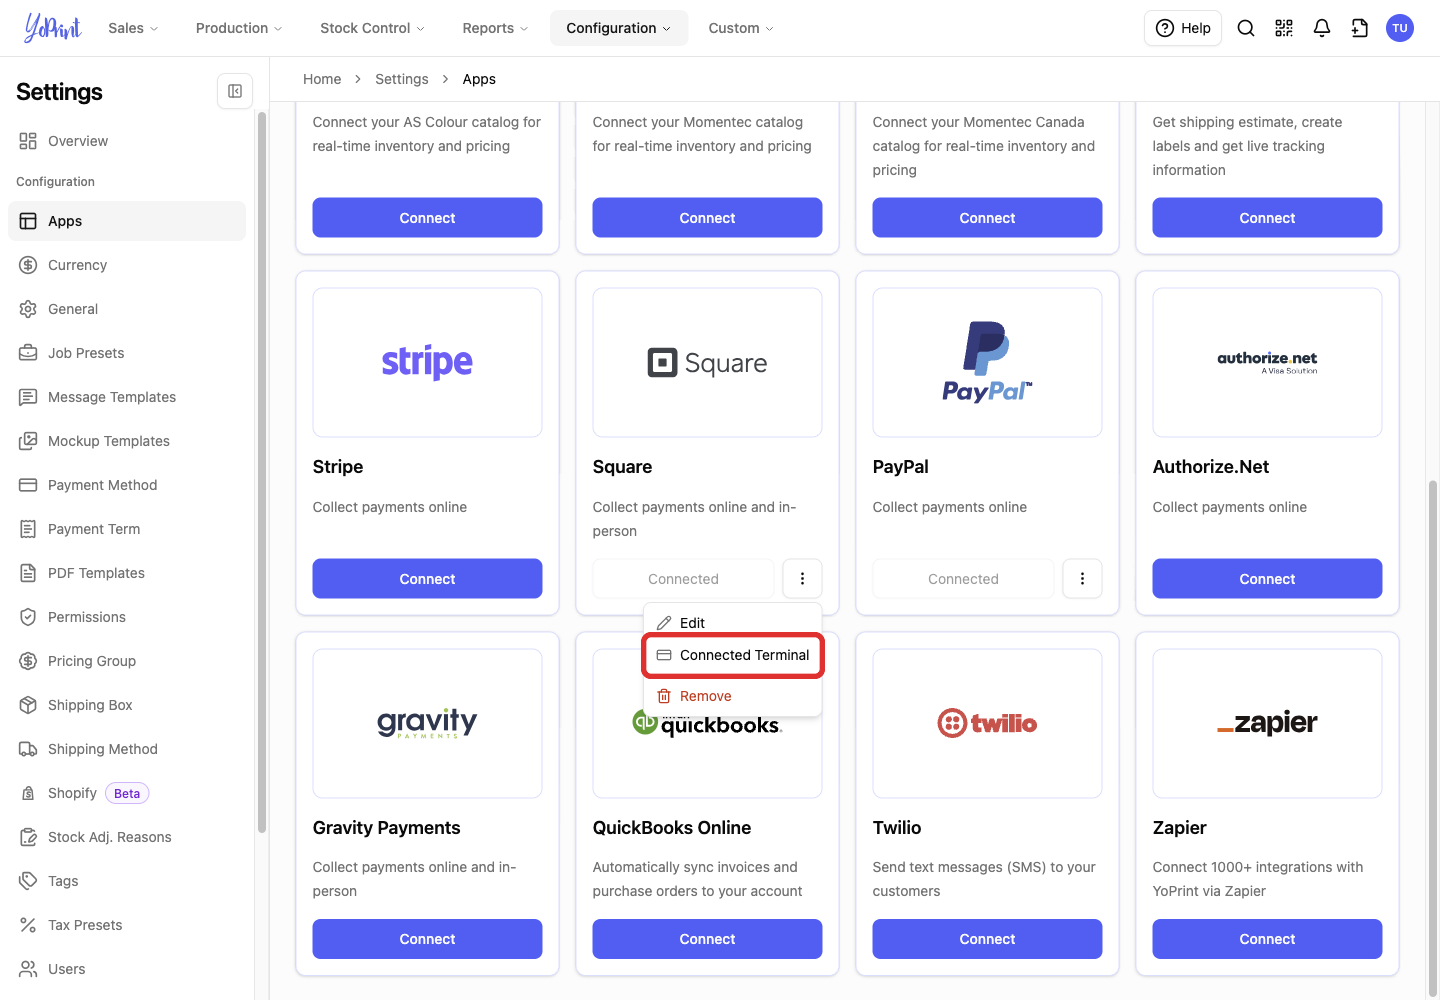Open General settings

pyautogui.click(x=127, y=309)
